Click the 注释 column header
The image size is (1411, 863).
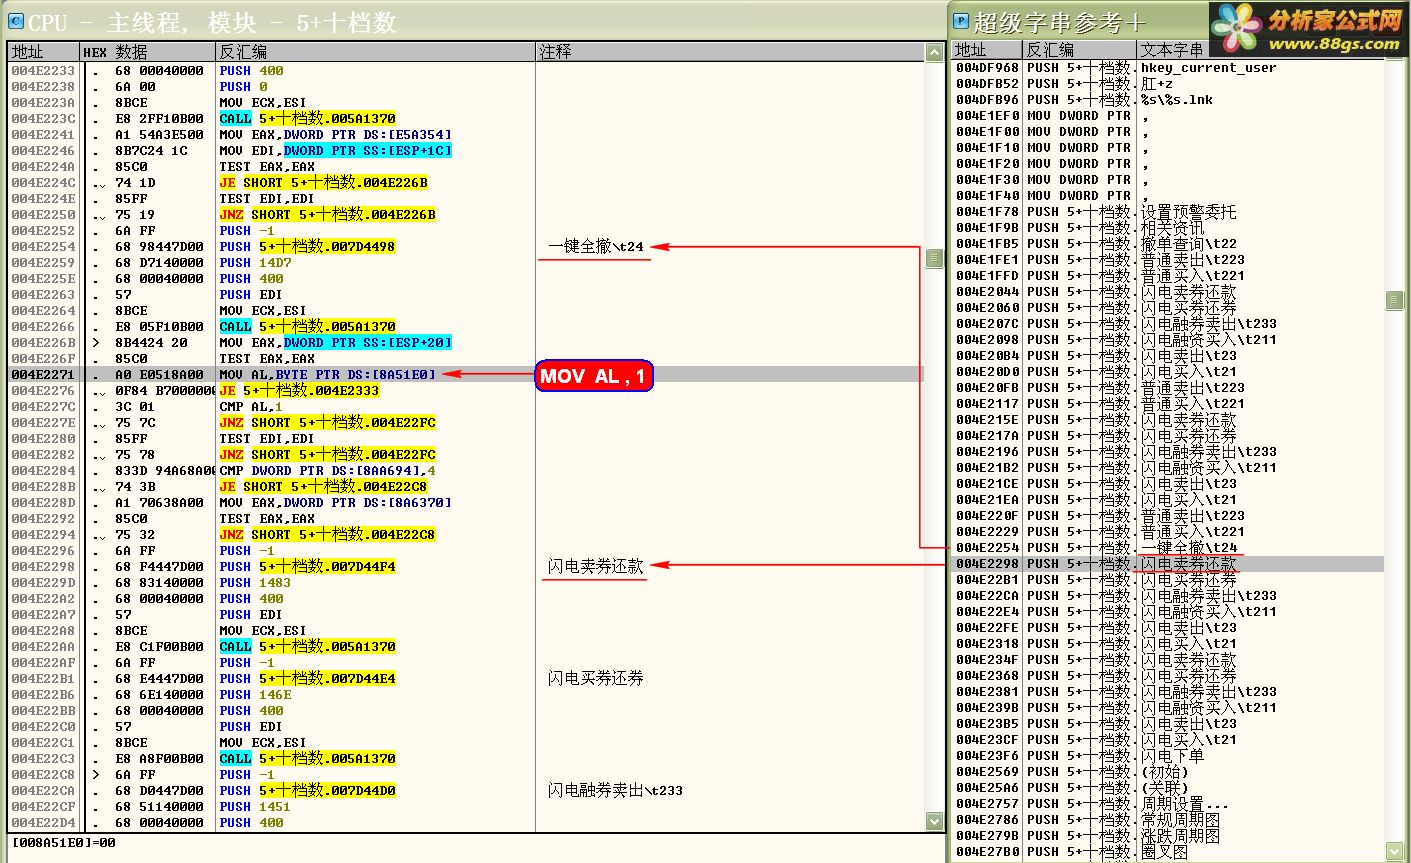pos(731,52)
